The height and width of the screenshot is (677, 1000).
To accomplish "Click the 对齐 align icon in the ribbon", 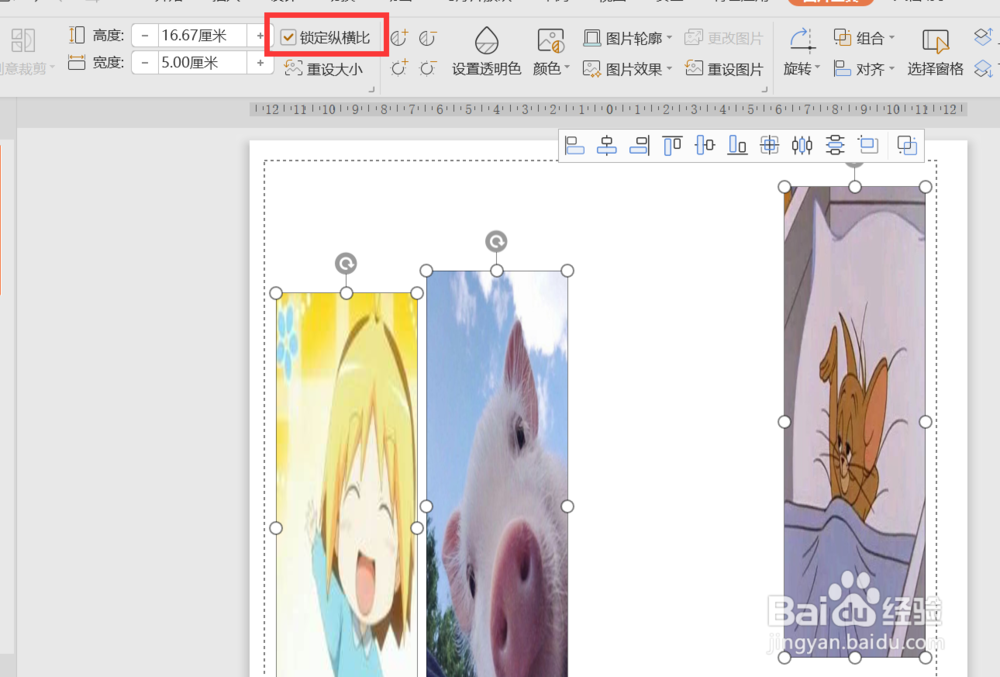I will (x=842, y=68).
